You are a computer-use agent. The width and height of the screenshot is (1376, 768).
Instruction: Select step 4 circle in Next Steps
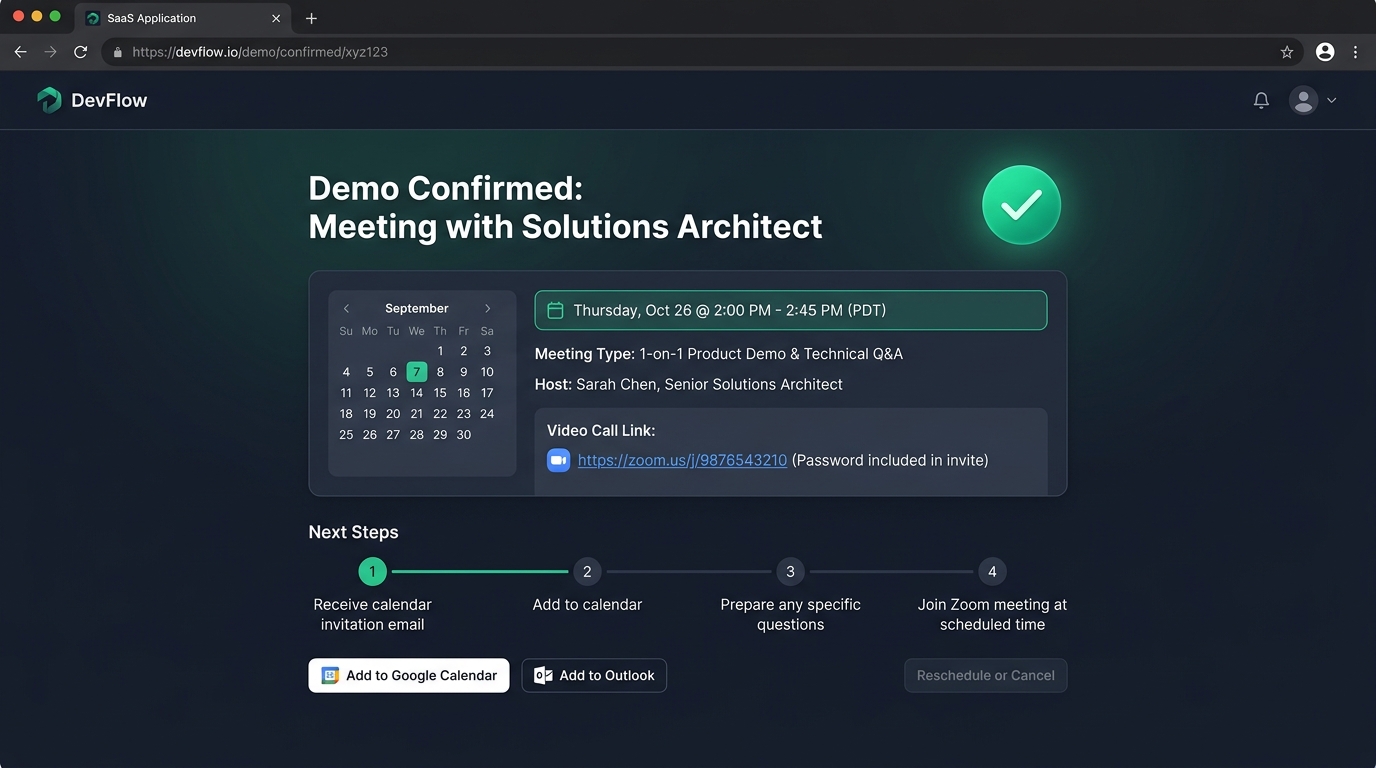tap(992, 572)
